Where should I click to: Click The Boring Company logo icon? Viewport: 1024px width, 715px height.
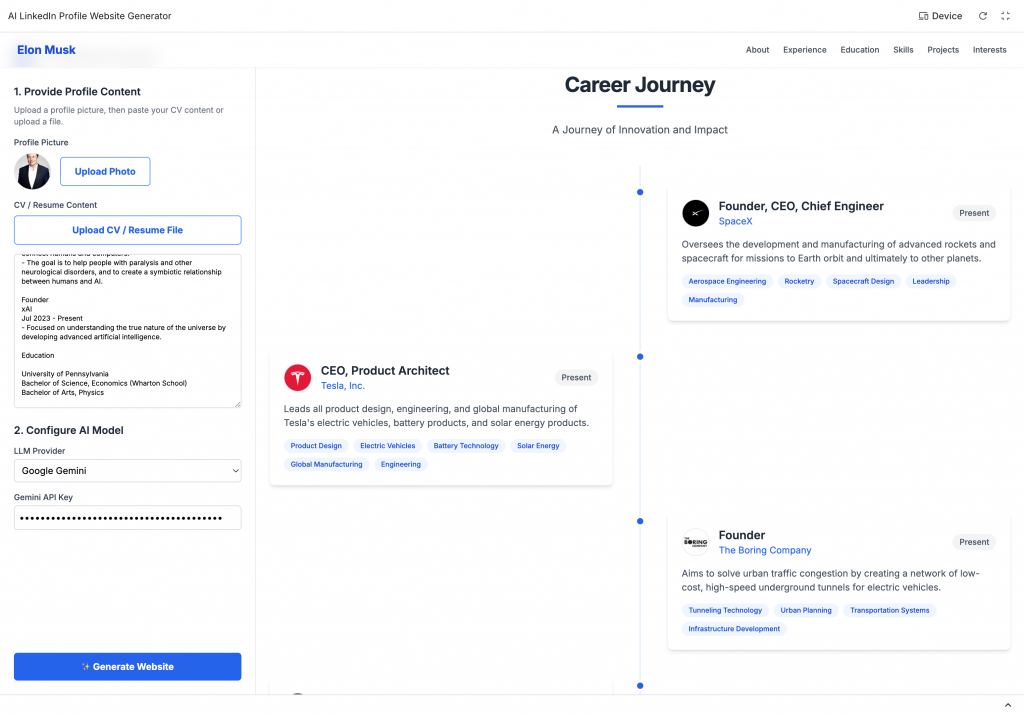point(696,542)
